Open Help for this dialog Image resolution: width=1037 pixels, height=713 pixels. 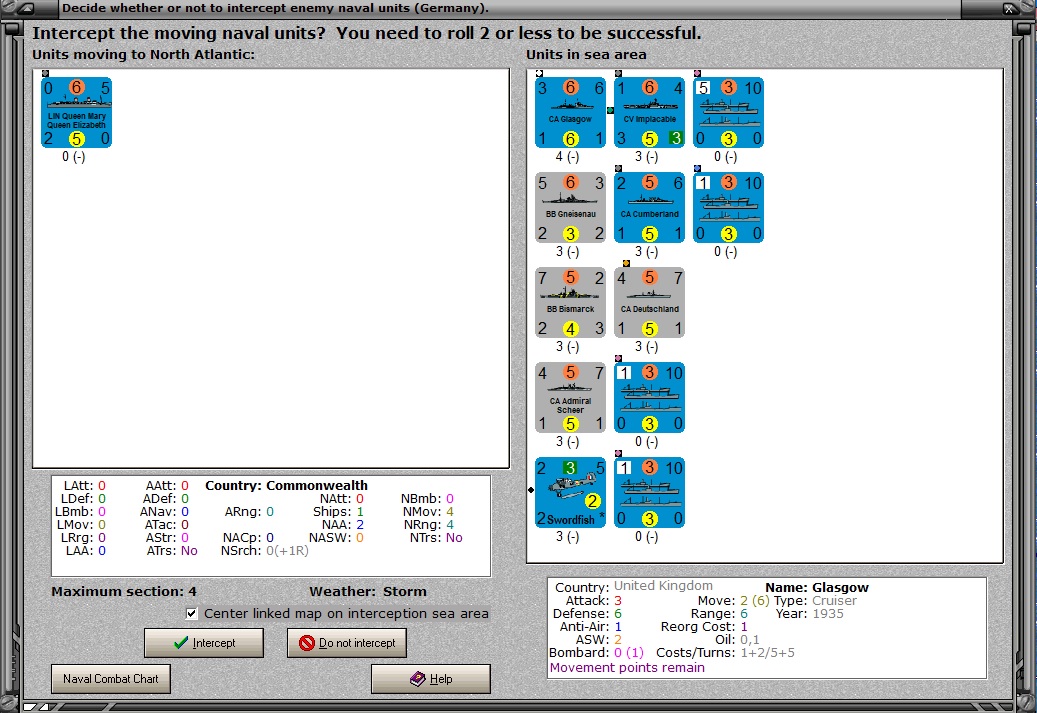click(431, 679)
